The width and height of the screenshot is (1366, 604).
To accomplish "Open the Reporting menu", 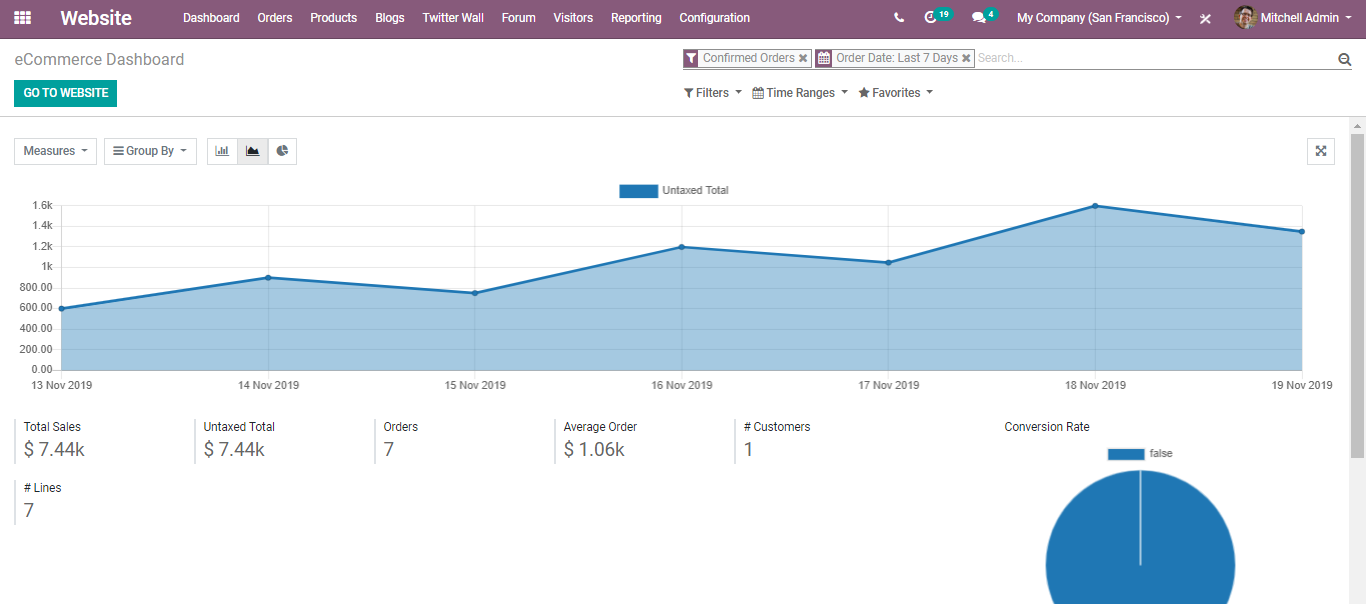I will tap(636, 18).
